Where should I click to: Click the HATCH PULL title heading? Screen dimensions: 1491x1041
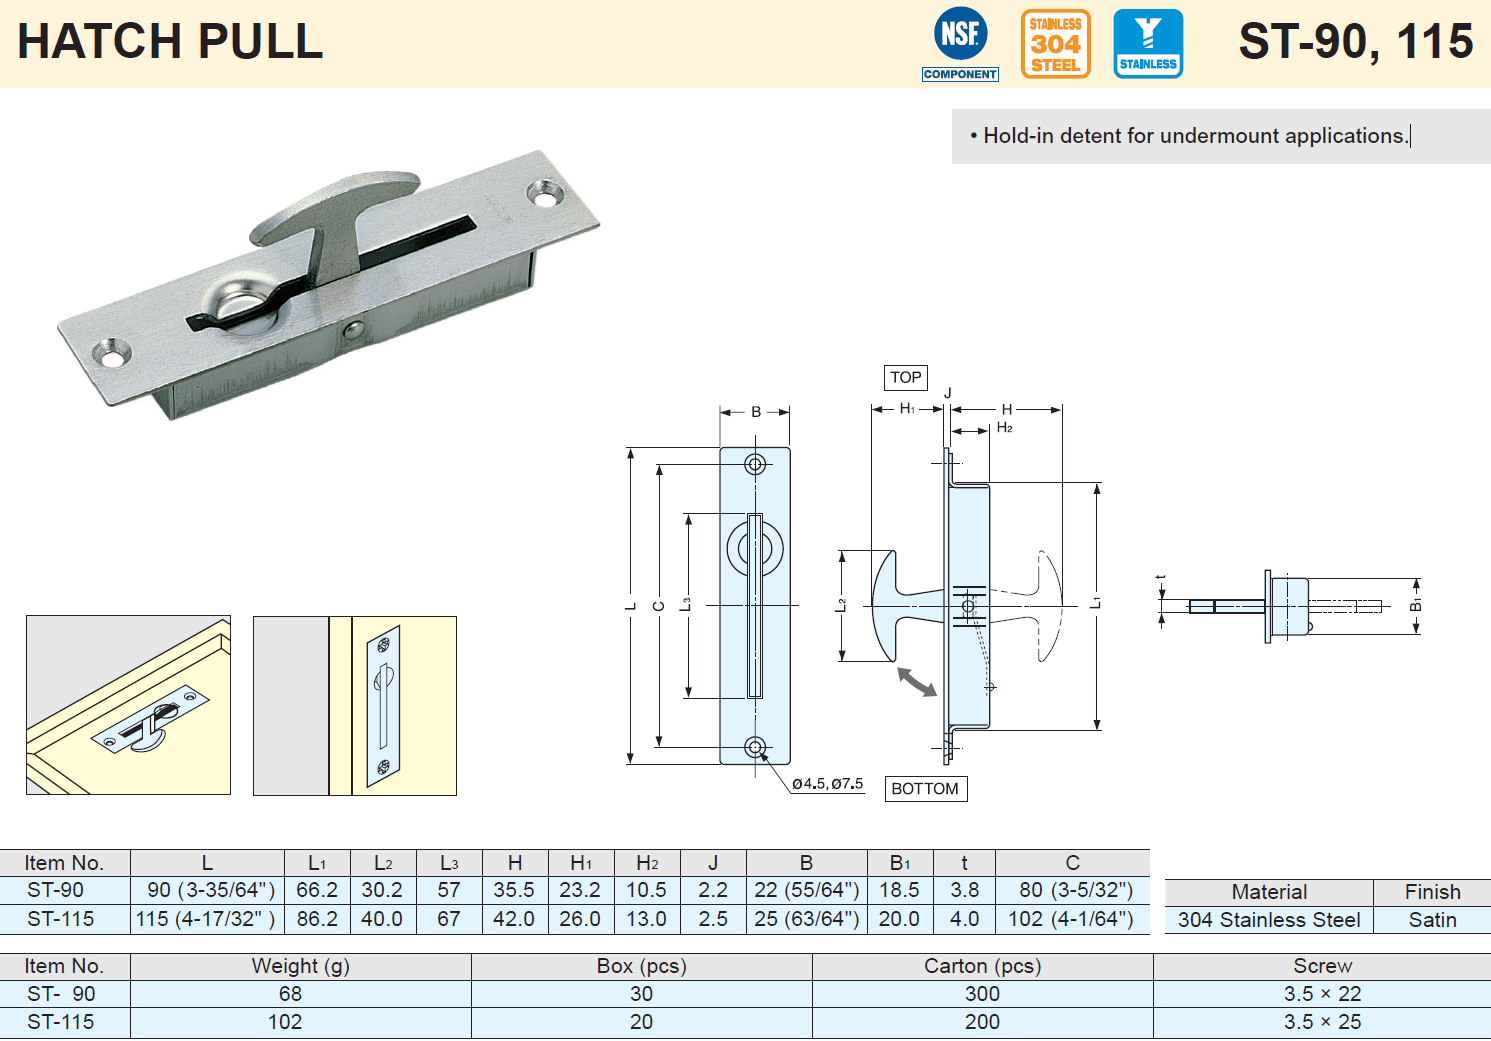coord(170,42)
